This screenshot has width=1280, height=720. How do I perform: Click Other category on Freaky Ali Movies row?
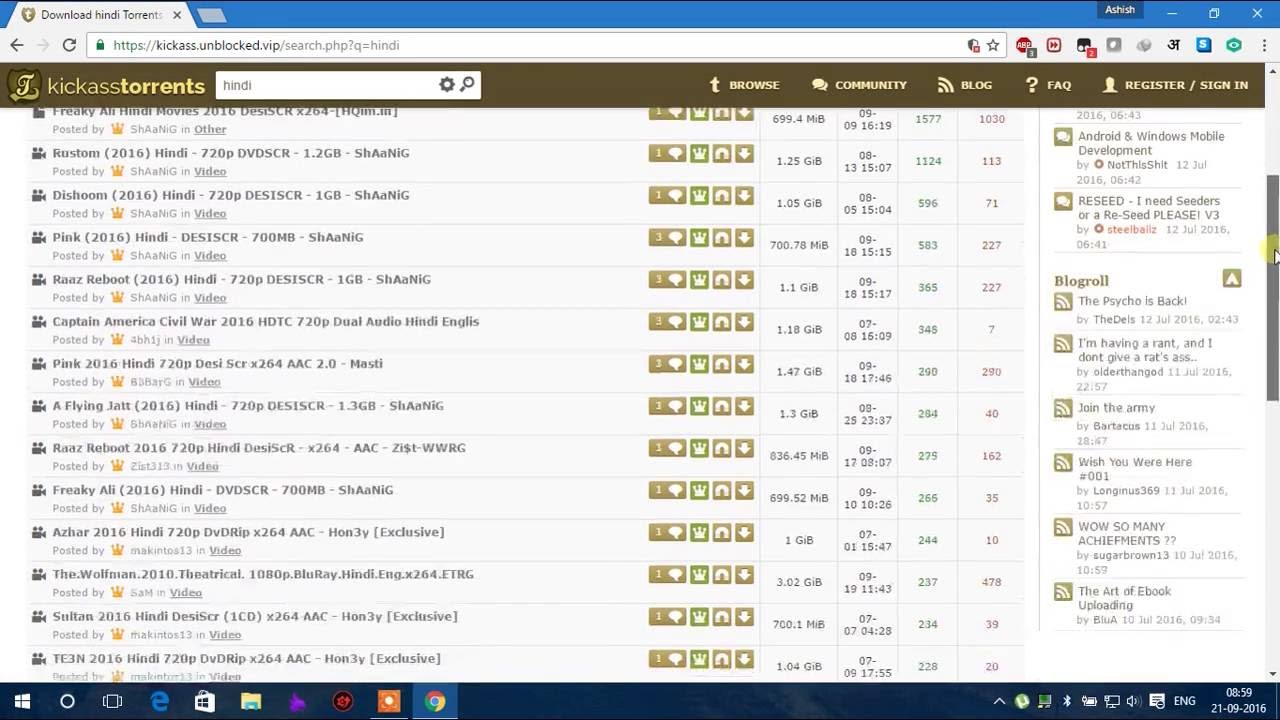pos(210,129)
